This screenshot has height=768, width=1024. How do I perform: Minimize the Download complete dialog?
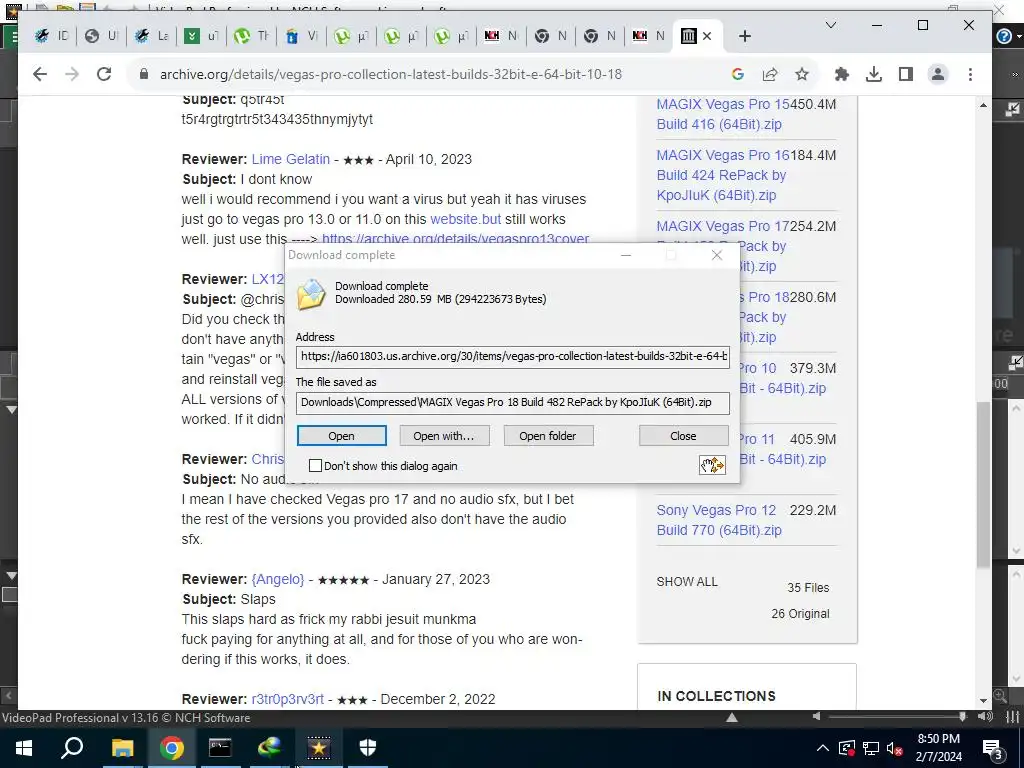tap(626, 255)
